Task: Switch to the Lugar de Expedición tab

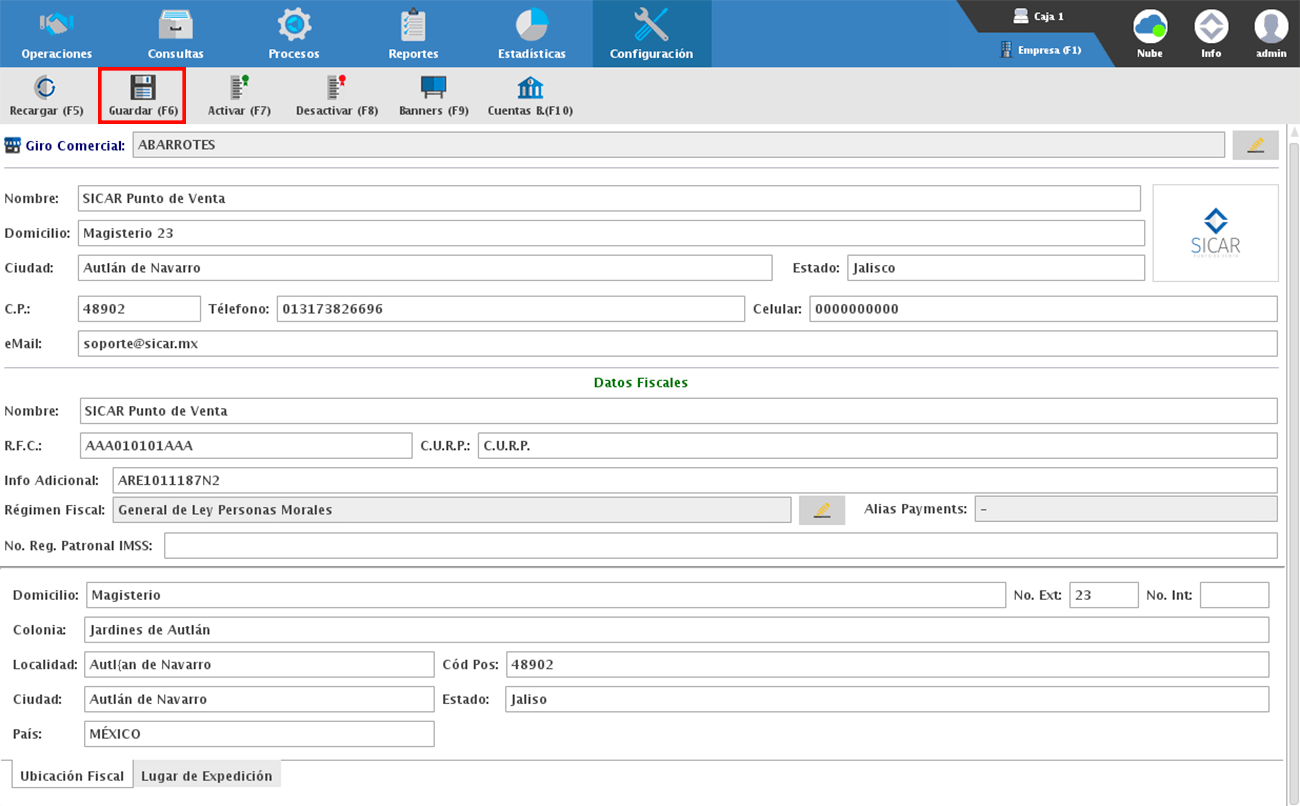Action: (x=207, y=776)
